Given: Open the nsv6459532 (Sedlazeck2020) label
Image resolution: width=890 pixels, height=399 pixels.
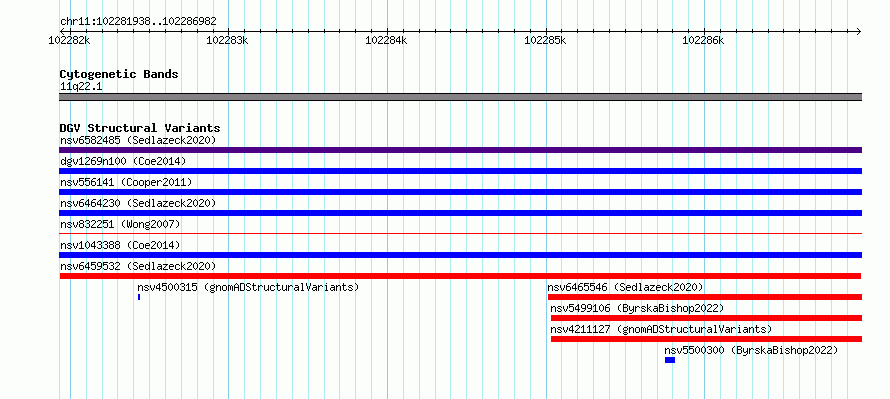Looking at the screenshot, I should pyautogui.click(x=138, y=266).
